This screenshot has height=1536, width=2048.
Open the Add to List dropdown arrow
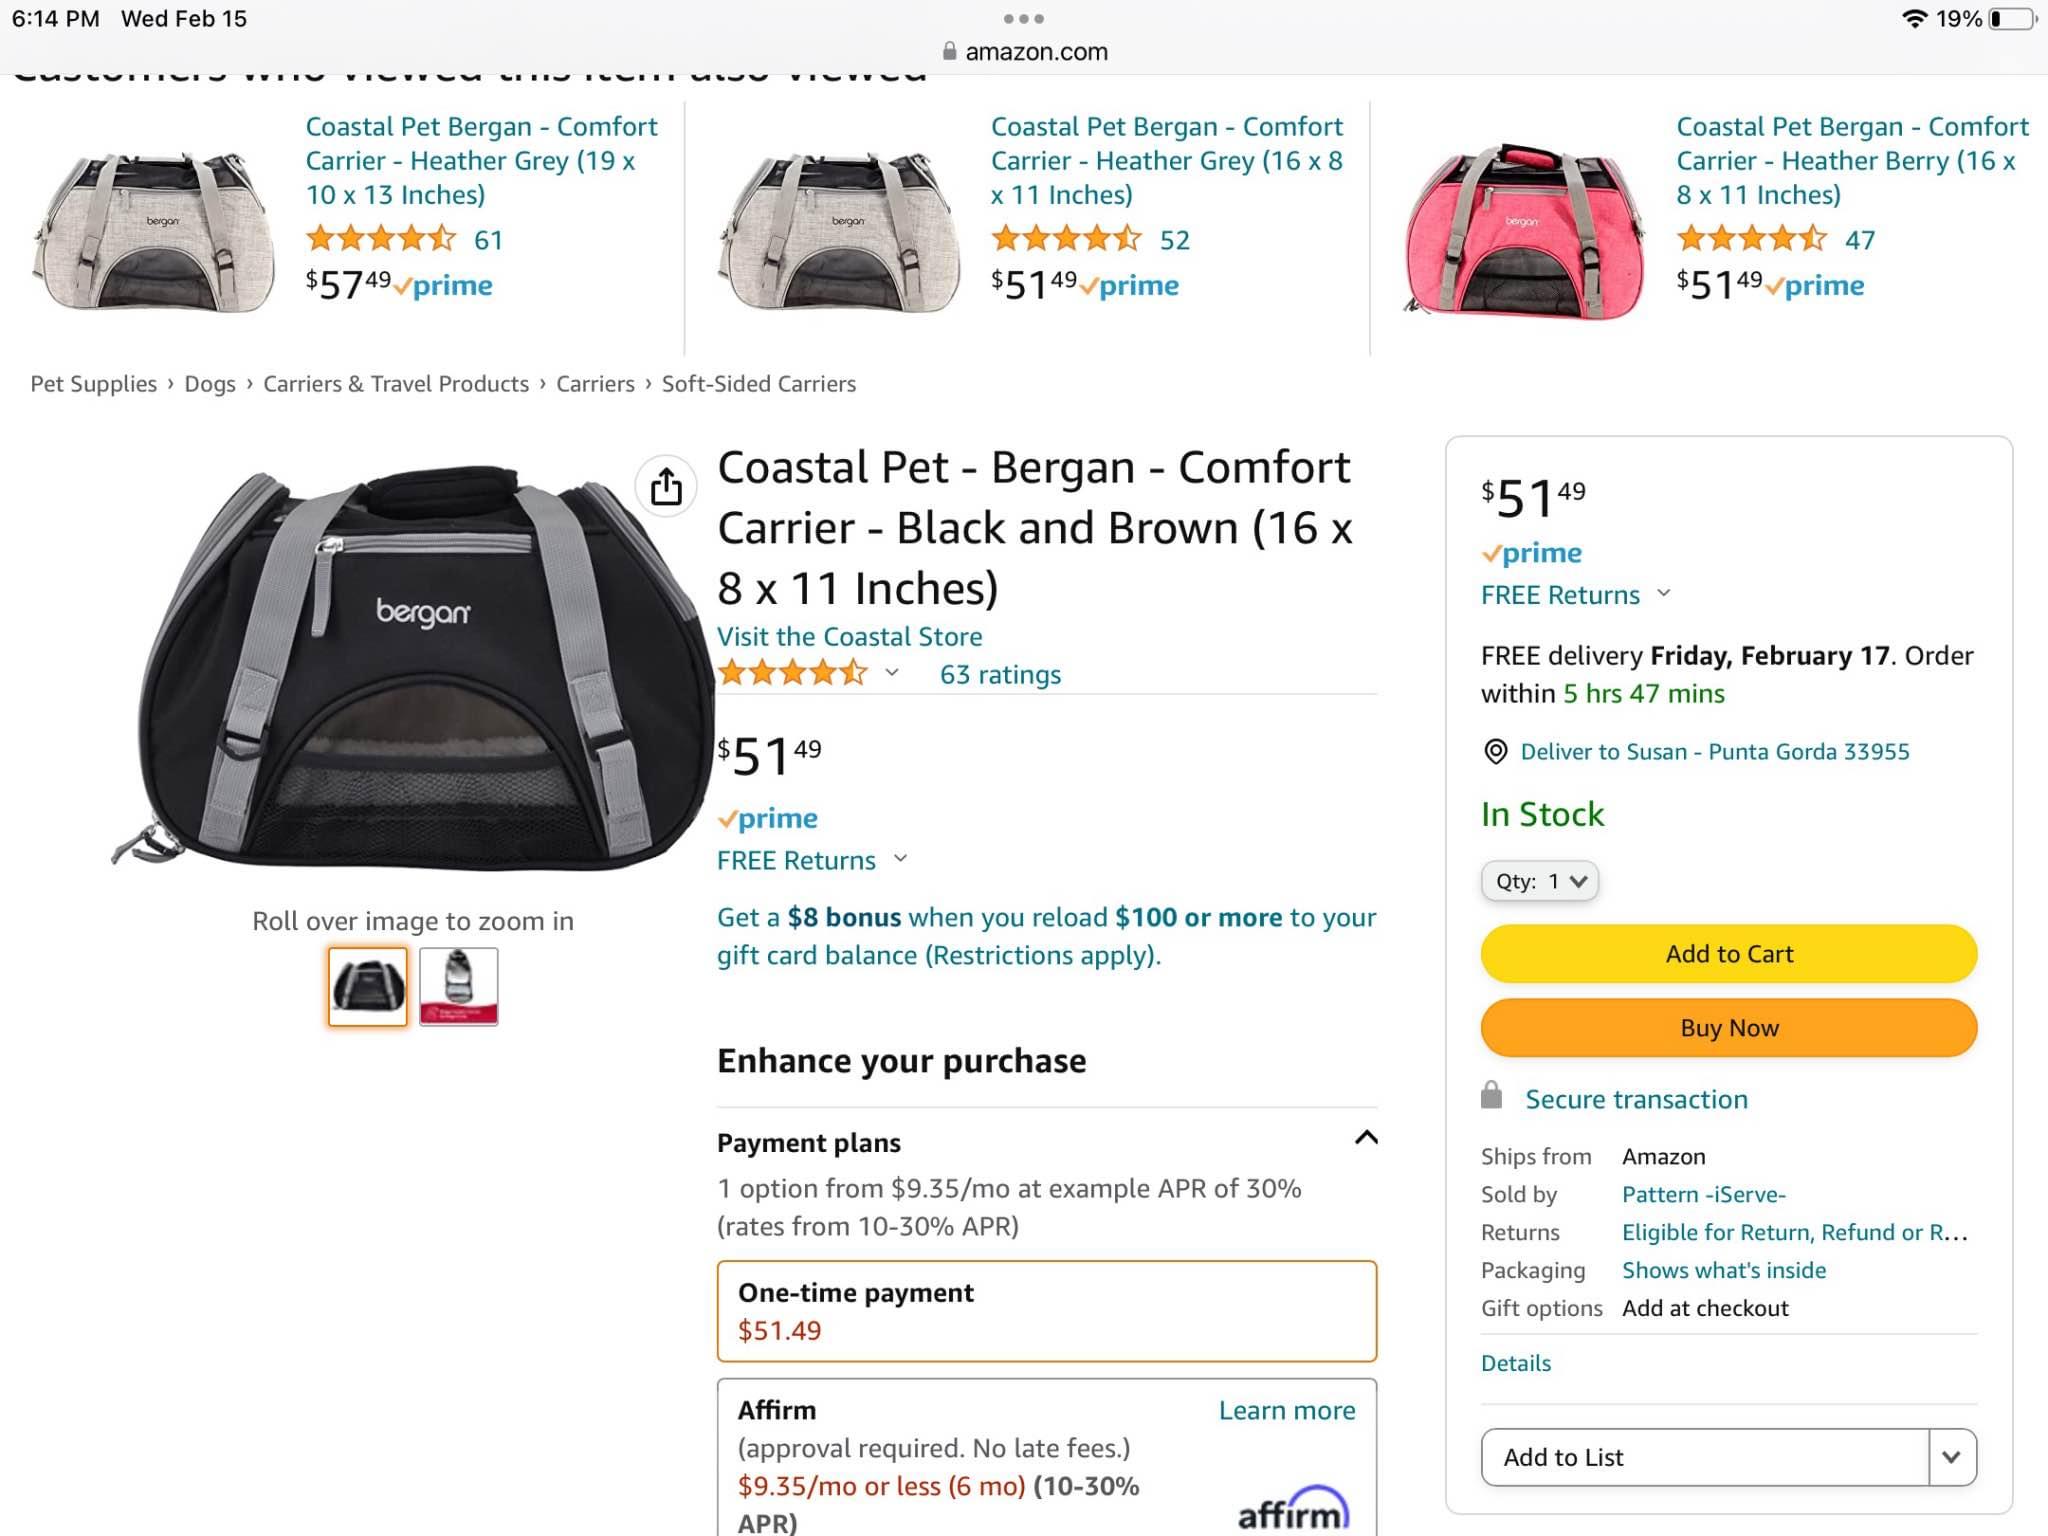[1951, 1457]
